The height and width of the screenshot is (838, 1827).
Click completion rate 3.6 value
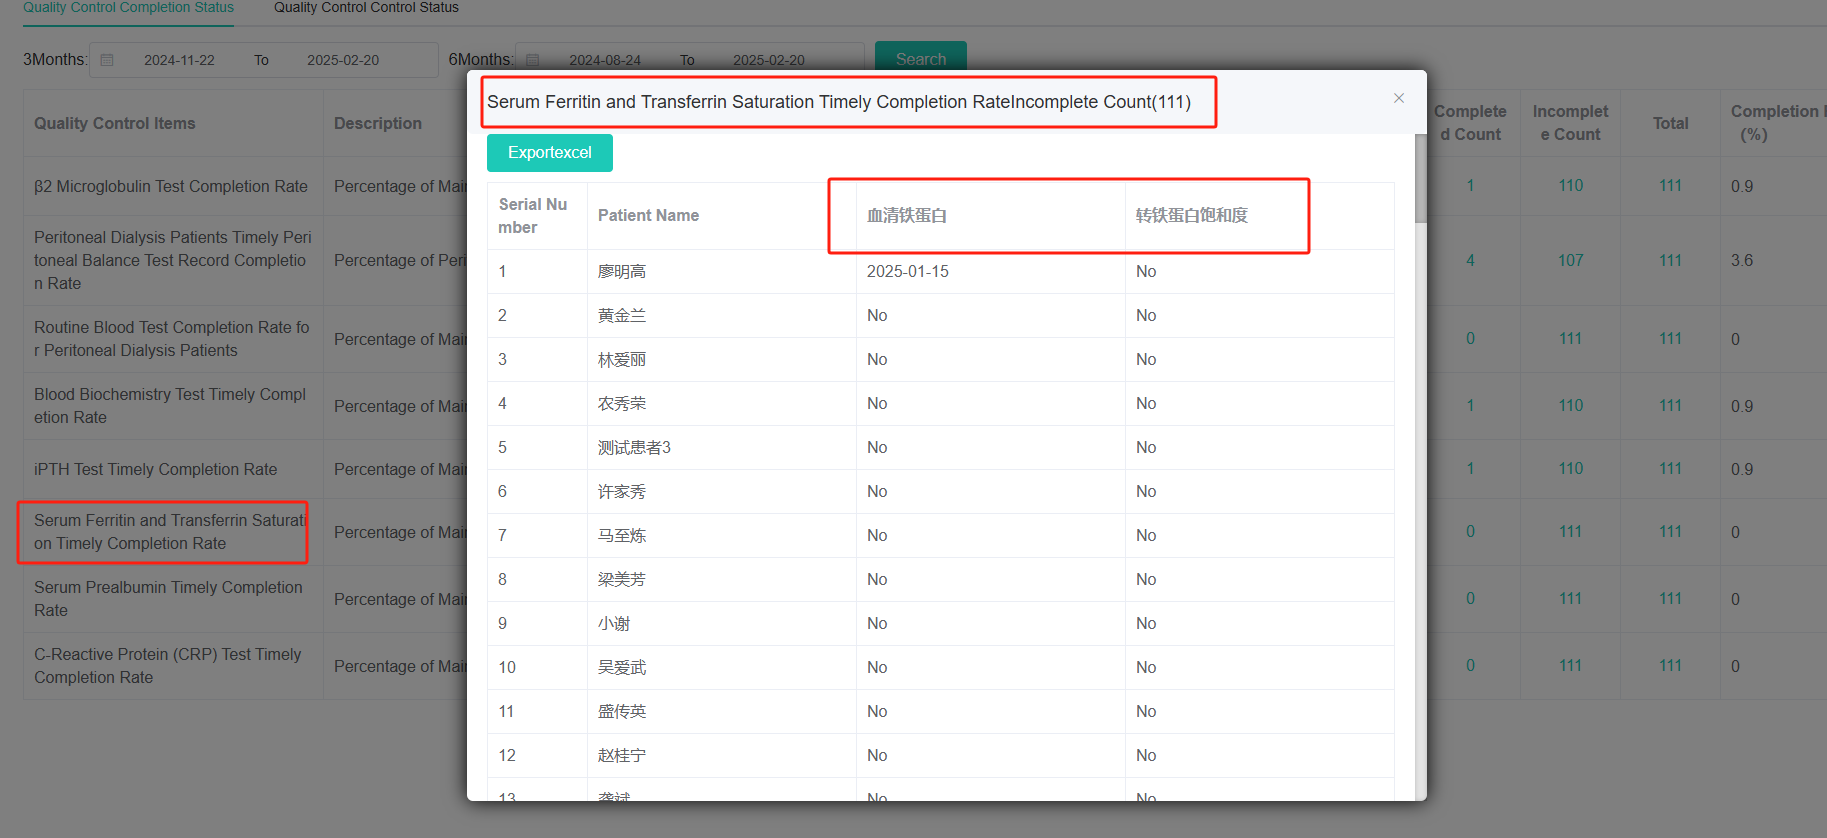(x=1742, y=260)
